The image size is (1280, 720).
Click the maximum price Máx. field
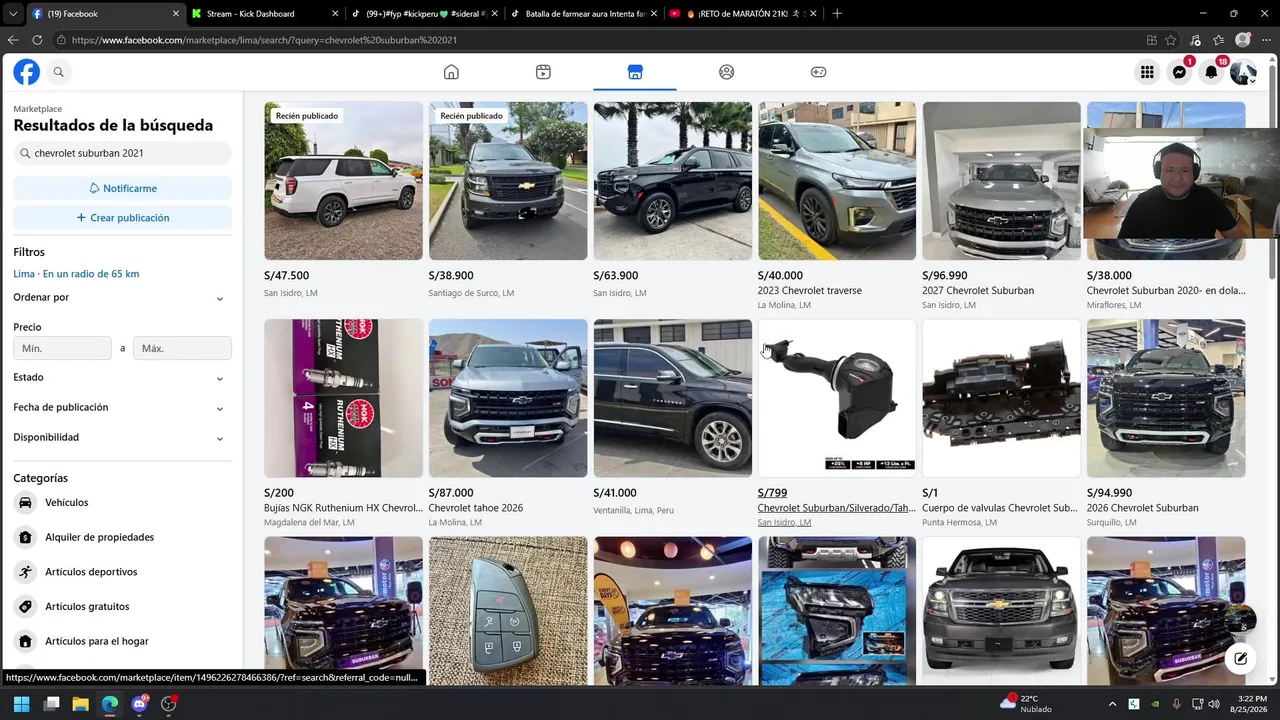click(182, 348)
